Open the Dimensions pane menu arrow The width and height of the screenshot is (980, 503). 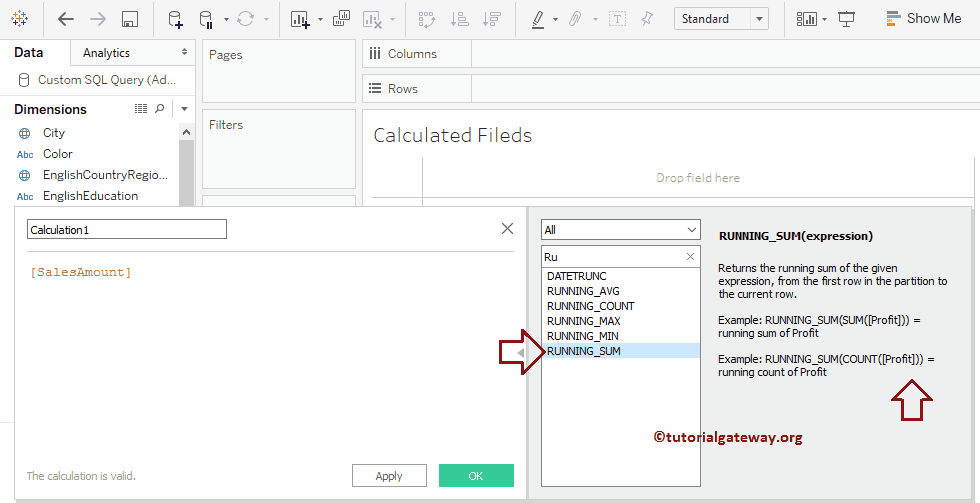click(x=184, y=109)
